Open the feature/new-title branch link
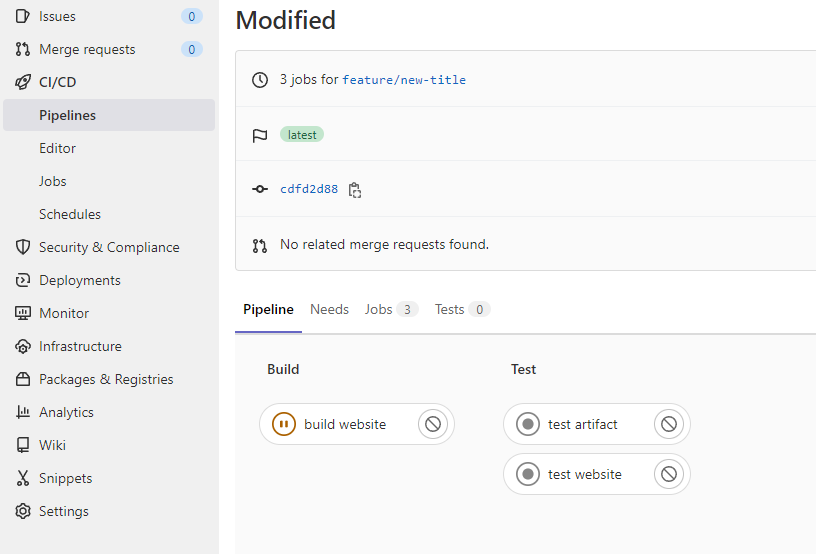The image size is (816, 554). [x=404, y=80]
